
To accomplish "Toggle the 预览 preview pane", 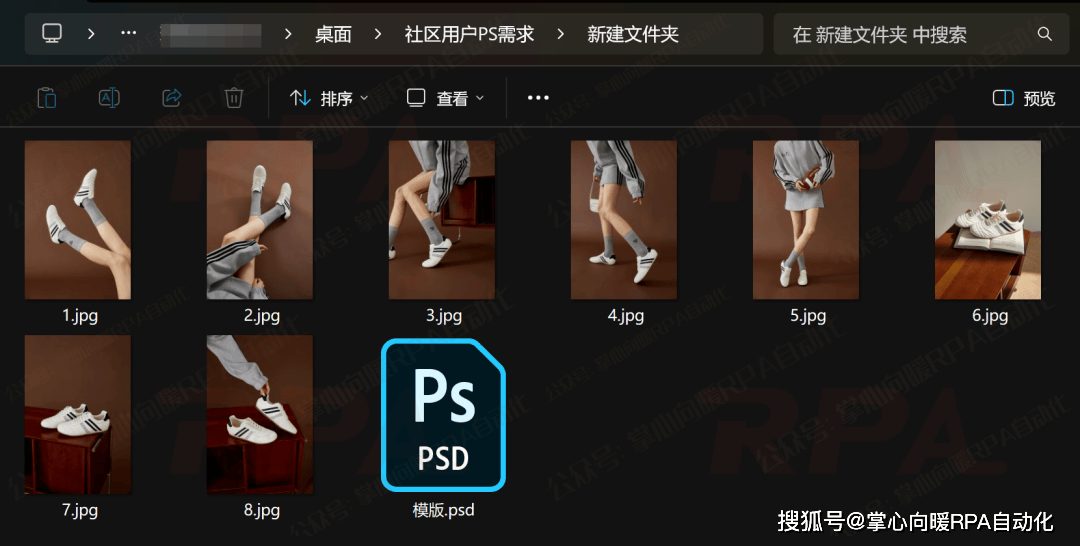I will pyautogui.click(x=1024, y=98).
